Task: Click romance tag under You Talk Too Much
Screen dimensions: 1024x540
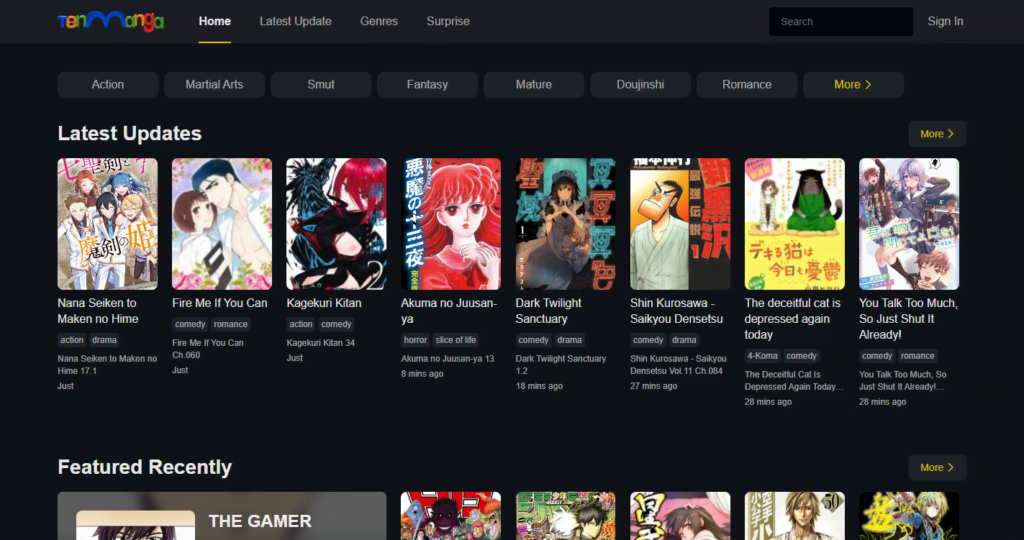Action: tap(918, 357)
